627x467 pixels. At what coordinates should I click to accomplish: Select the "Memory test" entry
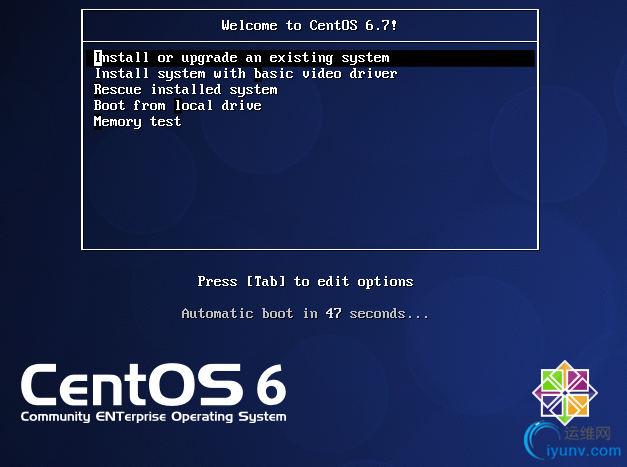(x=137, y=122)
